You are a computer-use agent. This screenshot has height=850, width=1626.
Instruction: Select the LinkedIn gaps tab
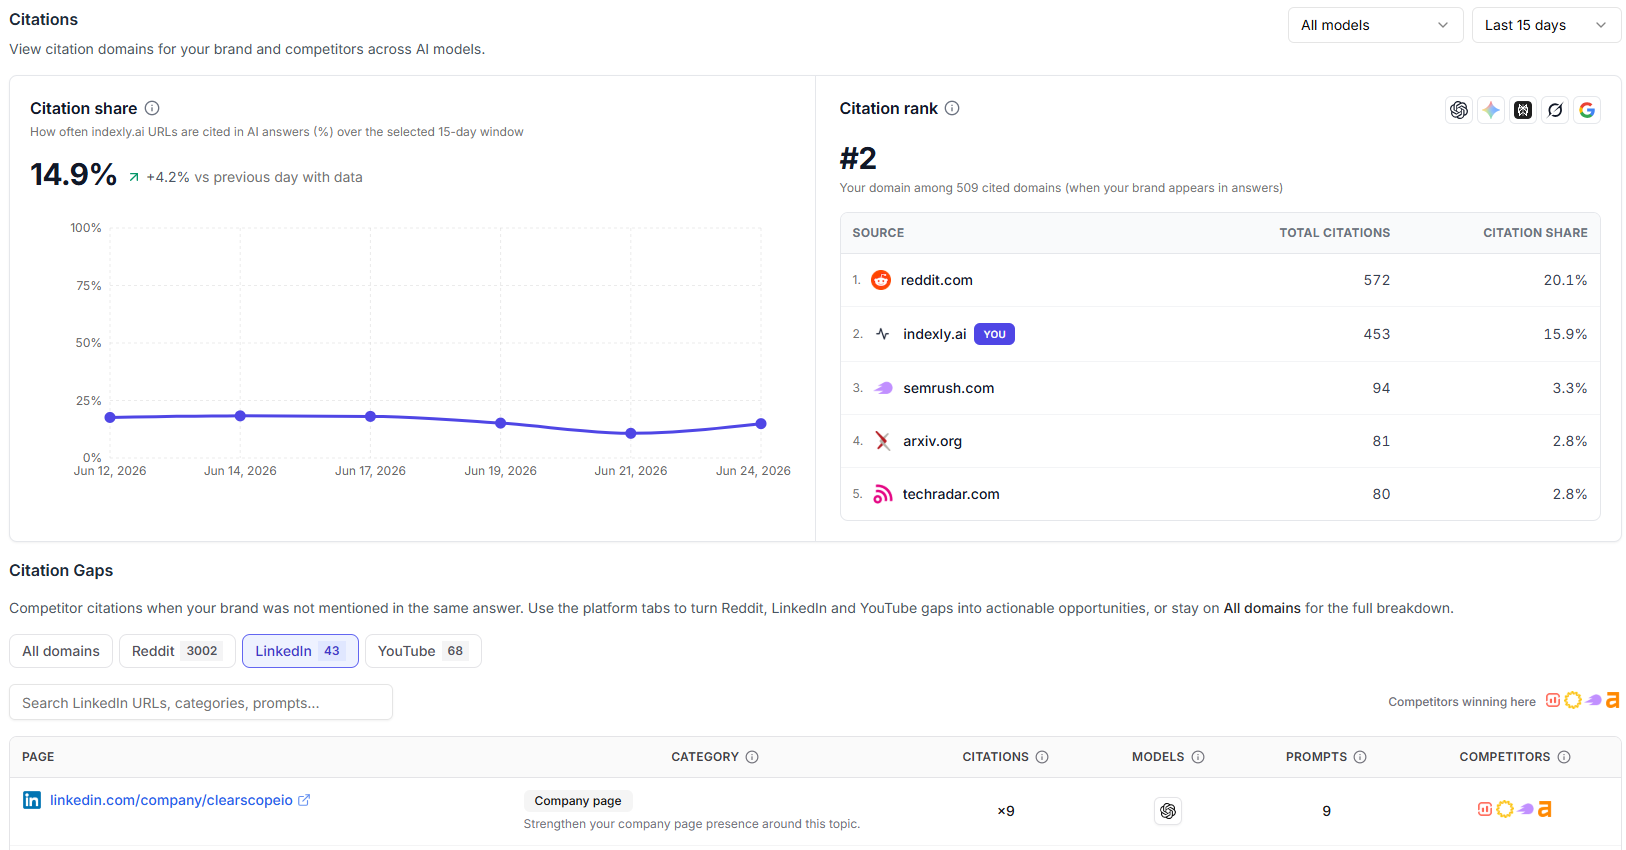pos(300,651)
